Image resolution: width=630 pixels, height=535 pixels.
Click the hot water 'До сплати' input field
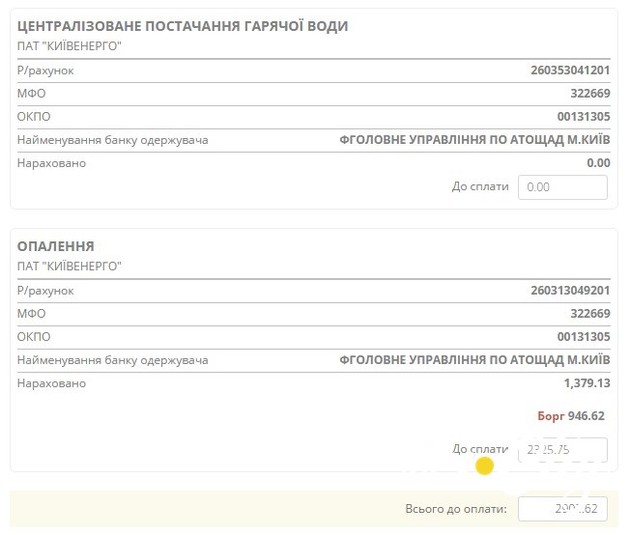tap(562, 187)
